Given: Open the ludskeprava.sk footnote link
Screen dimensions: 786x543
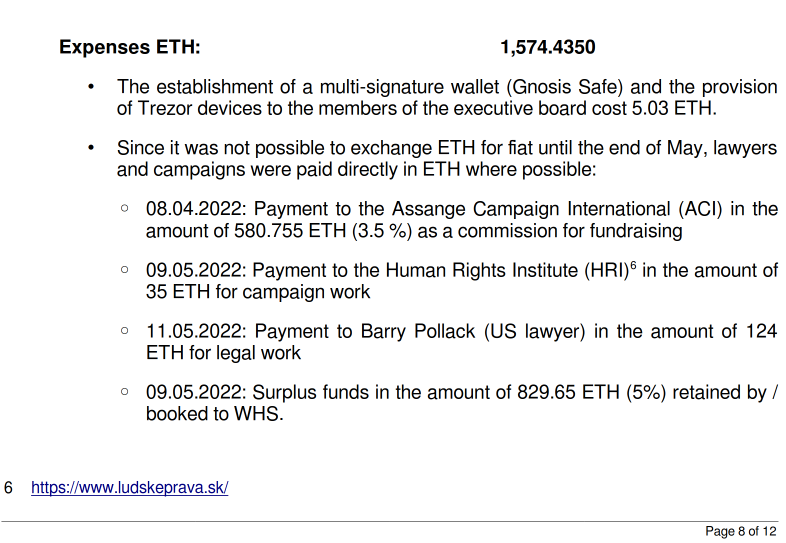Looking at the screenshot, I should tap(130, 488).
